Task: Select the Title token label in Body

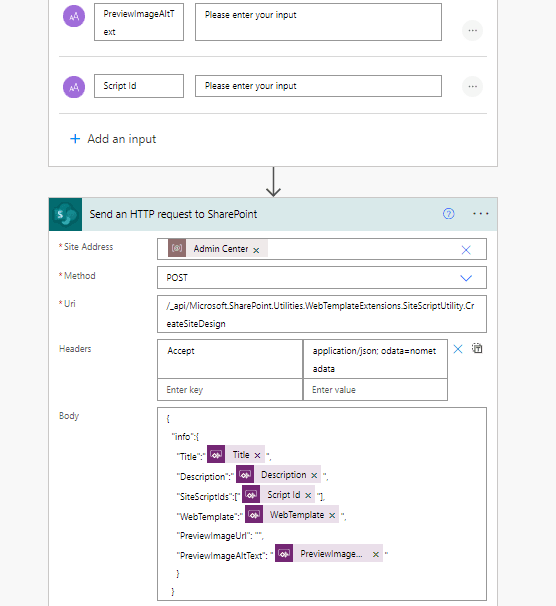Action: 241,455
